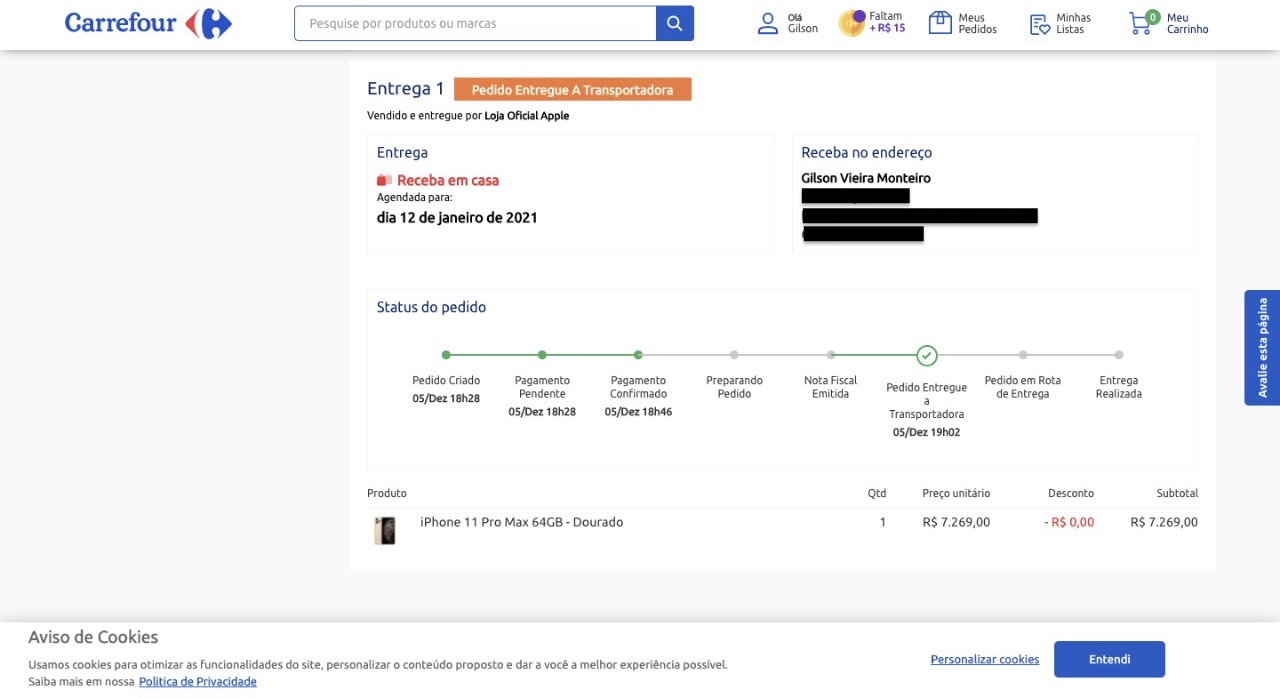
Task: Click the Receba em casa delivery icon
Action: click(x=384, y=181)
